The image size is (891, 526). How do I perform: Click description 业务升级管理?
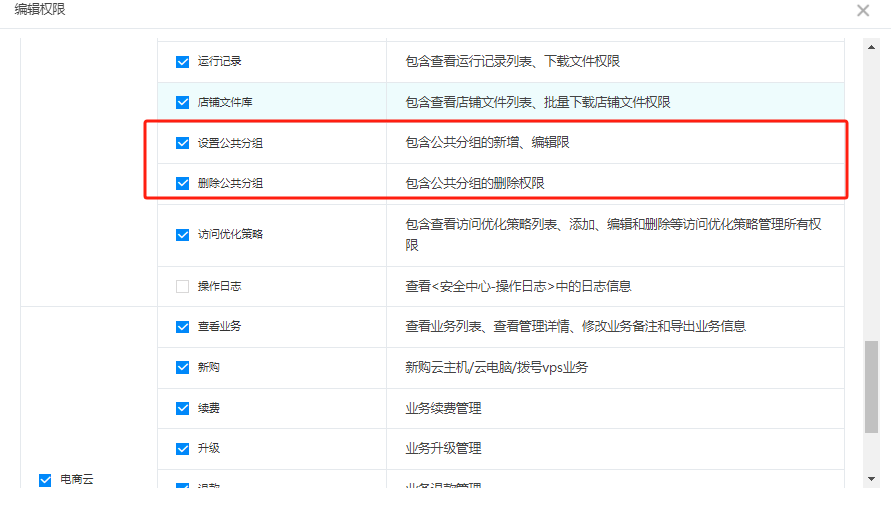click(x=443, y=448)
